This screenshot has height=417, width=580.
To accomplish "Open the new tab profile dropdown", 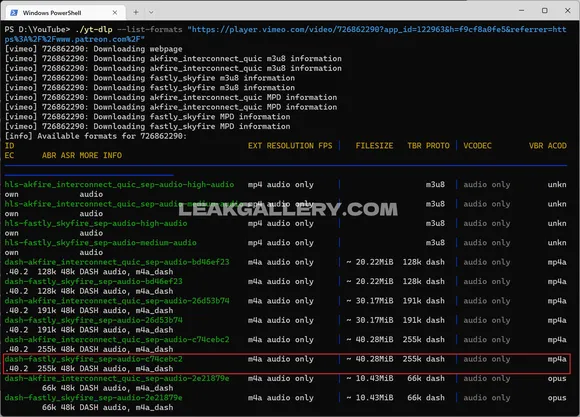I will click(151, 12).
